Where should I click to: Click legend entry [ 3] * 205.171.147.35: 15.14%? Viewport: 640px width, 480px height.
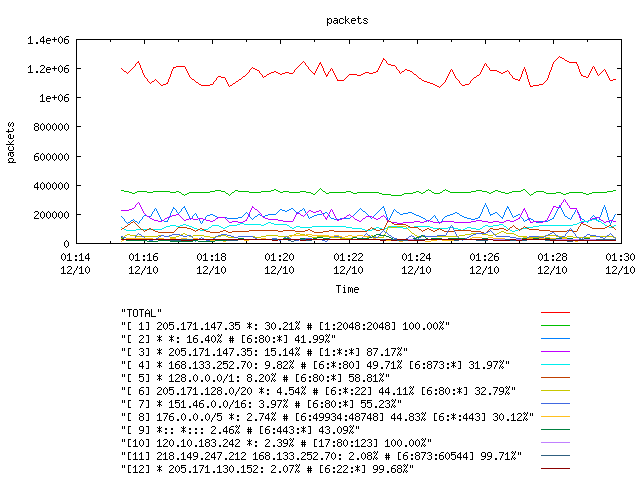click(x=264, y=352)
